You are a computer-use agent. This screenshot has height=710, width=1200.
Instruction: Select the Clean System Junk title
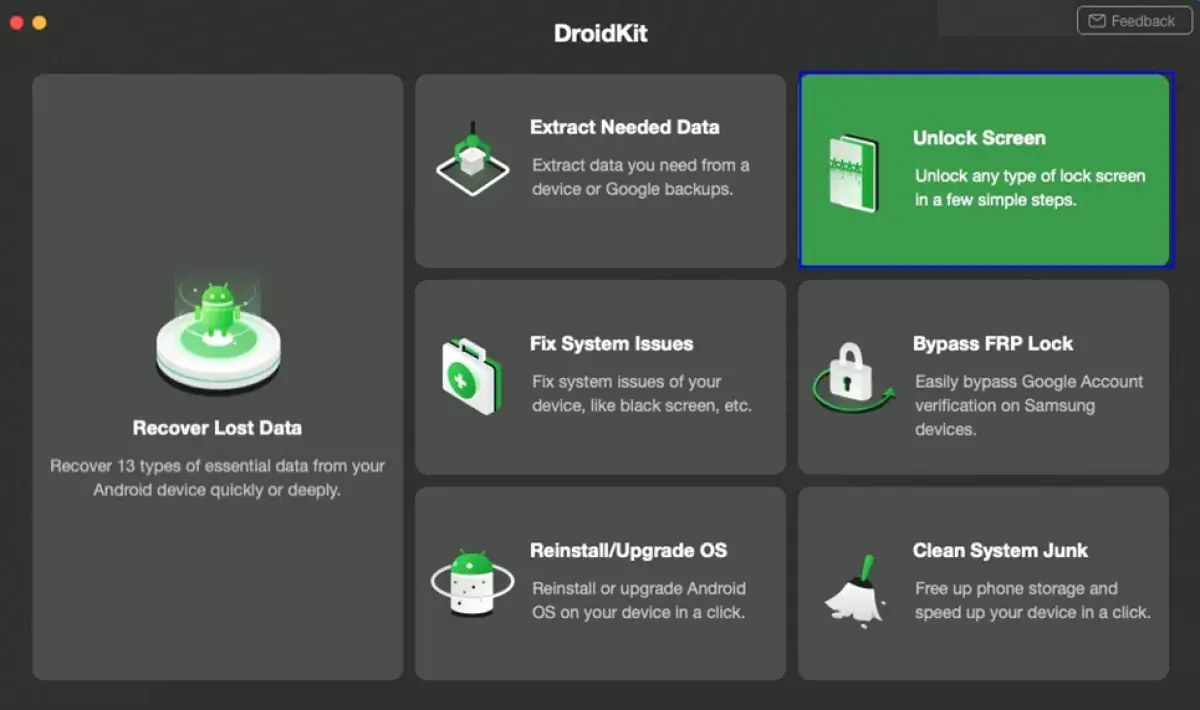[x=1000, y=550]
